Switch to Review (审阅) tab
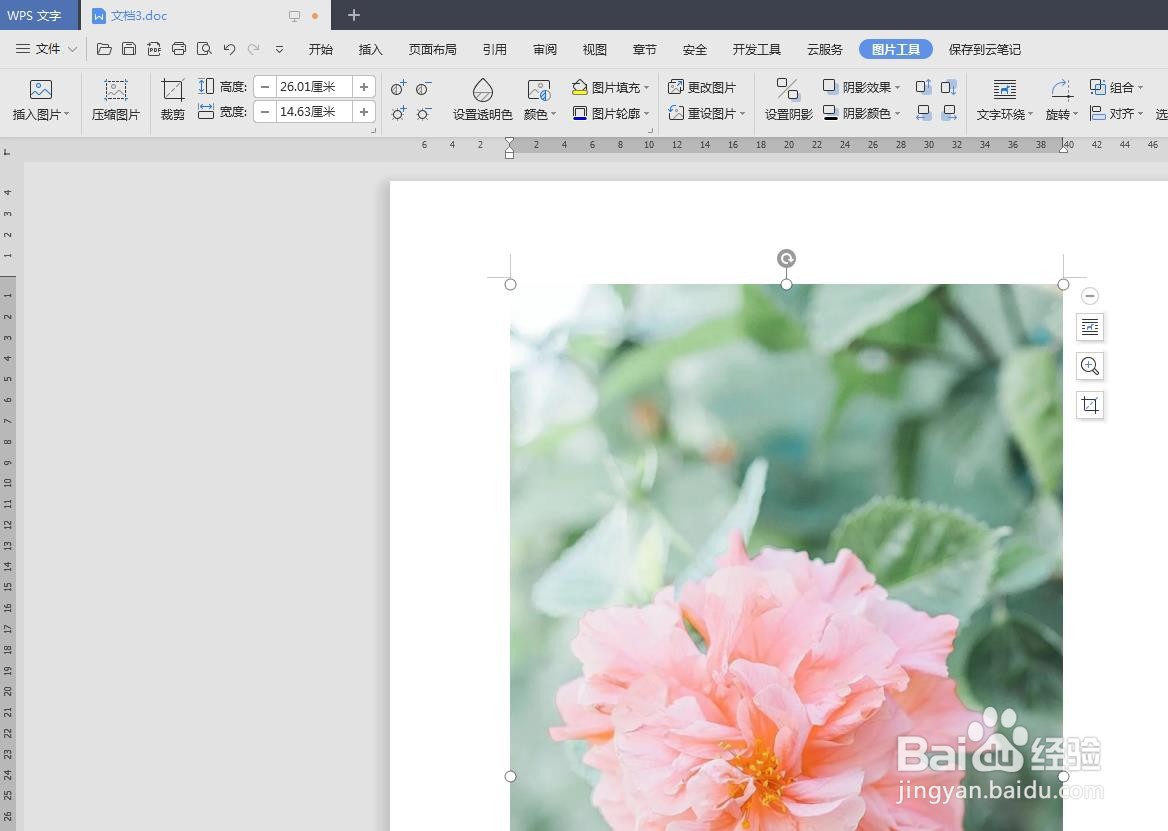Viewport: 1168px width, 831px height. (x=545, y=49)
